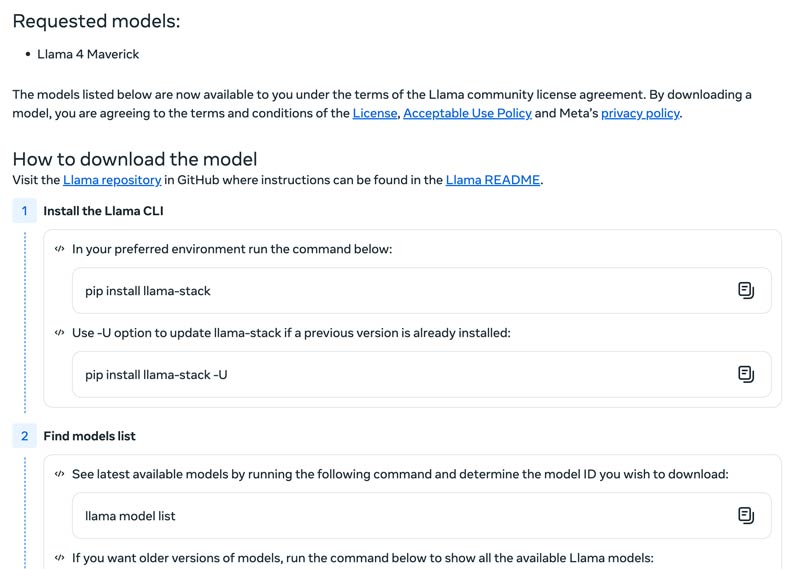
Task: Click inside the "pip install llama-stack -U" code box
Action: [400, 374]
